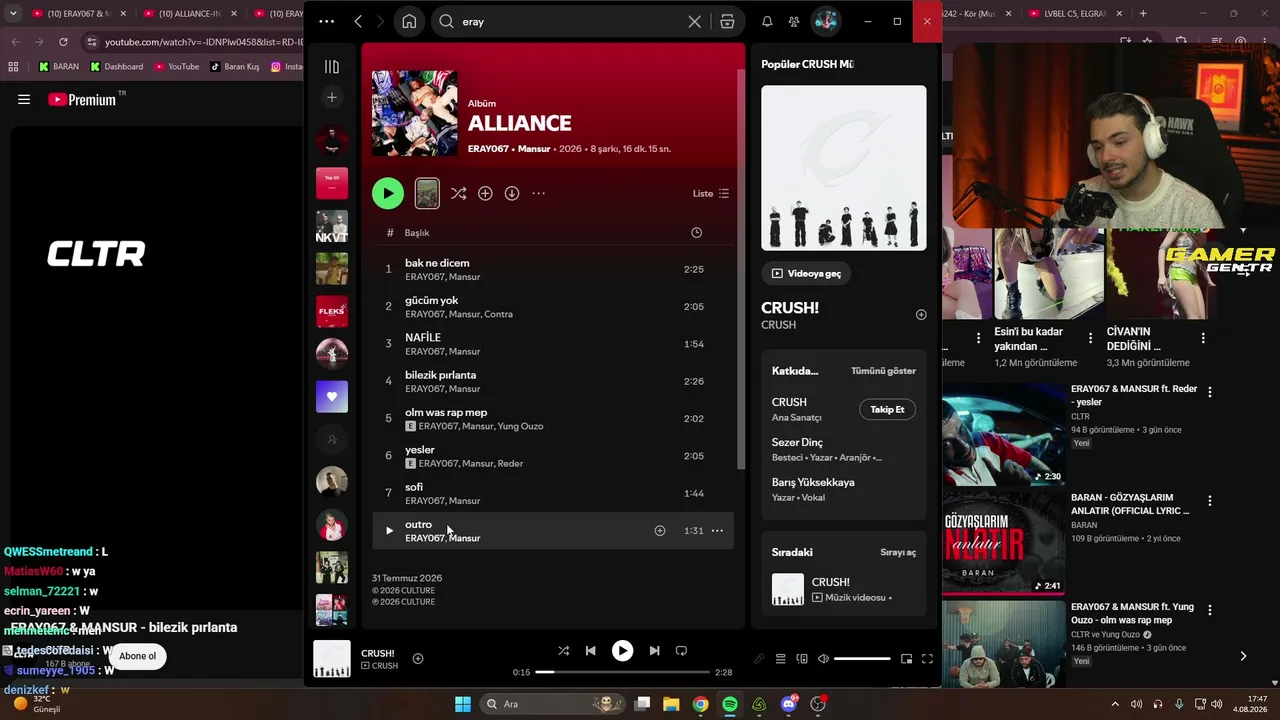Select track NAFİLE

[x=553, y=344]
